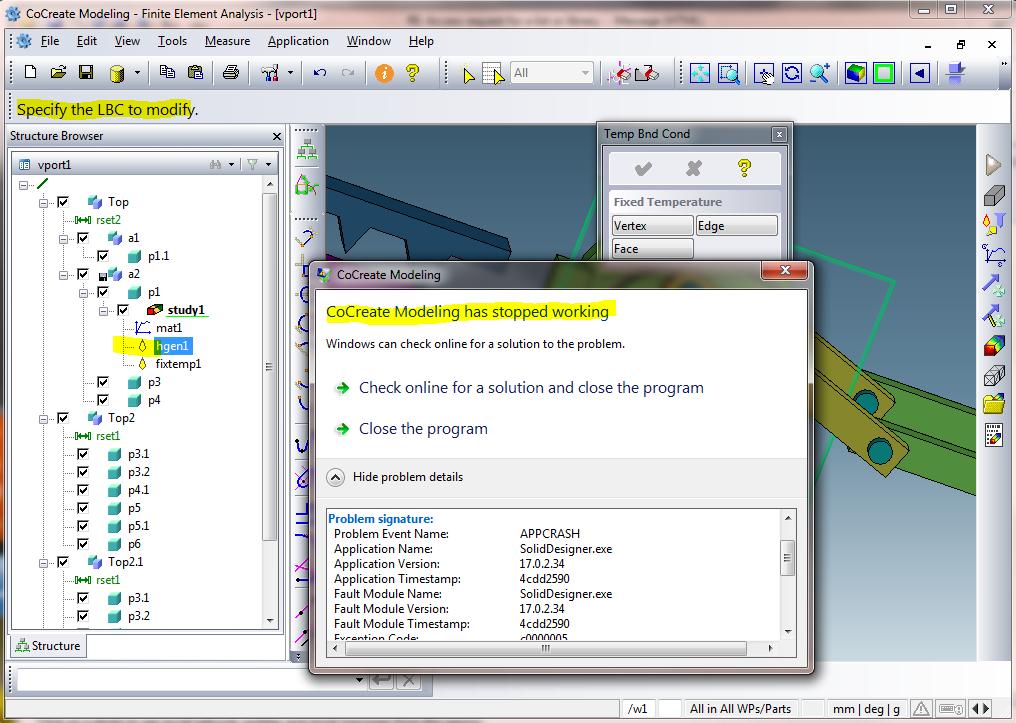1016x723 pixels.
Task: Click 'Close the program' in crash dialog
Action: pos(423,429)
